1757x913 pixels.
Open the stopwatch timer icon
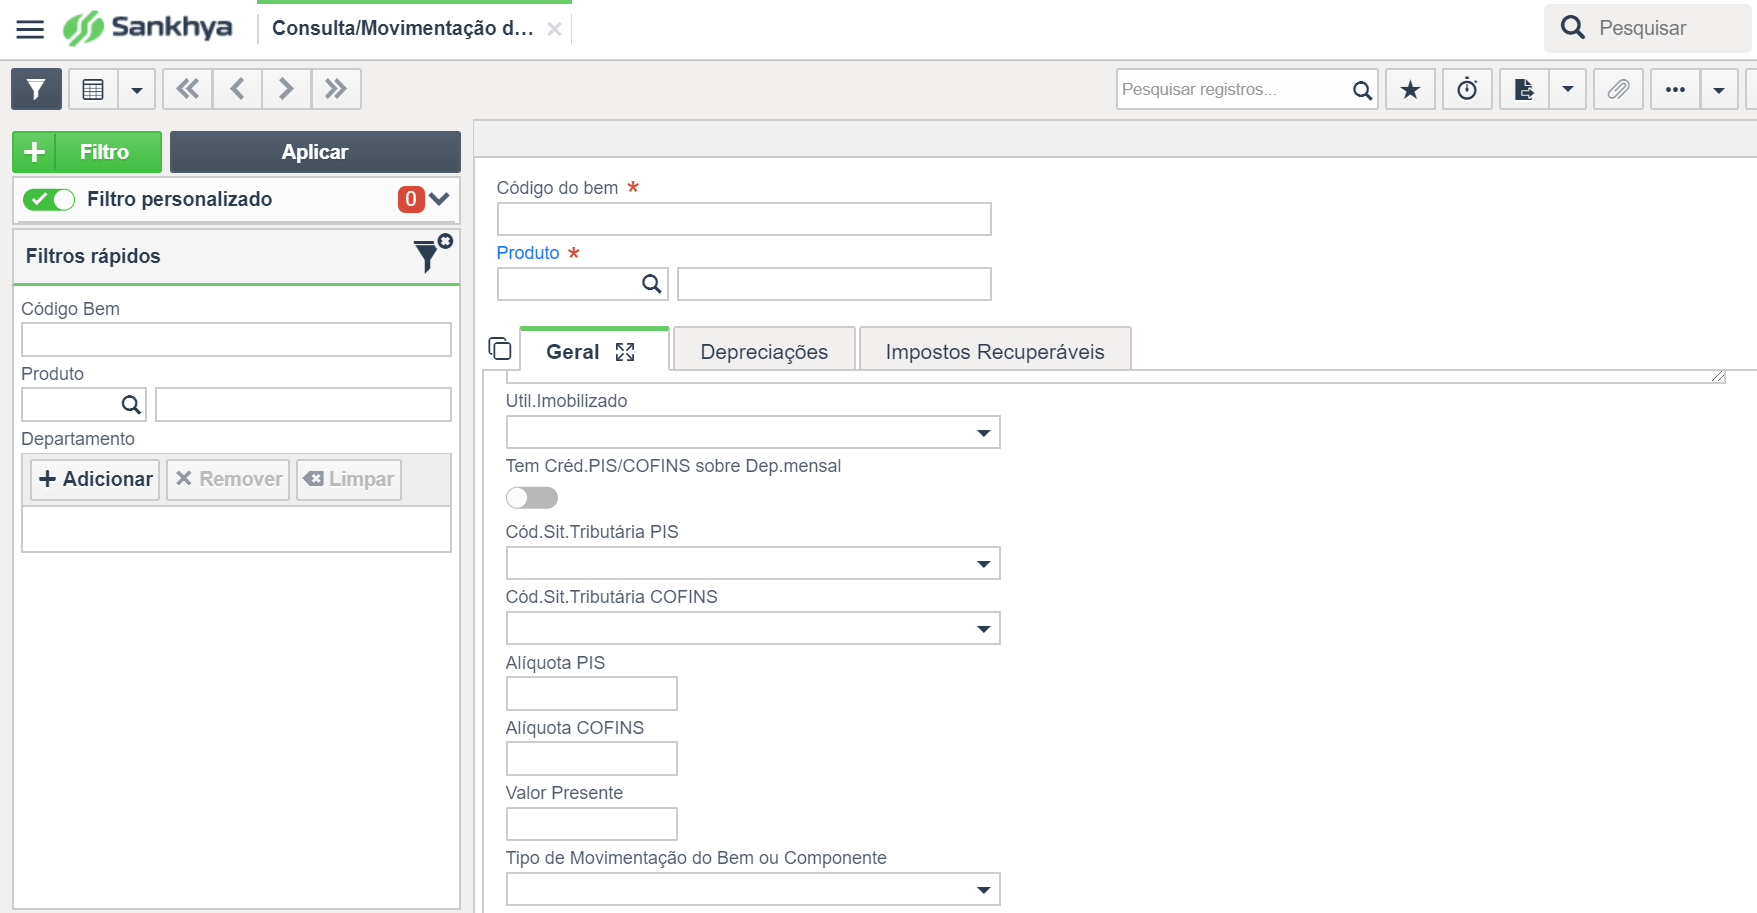click(x=1467, y=90)
